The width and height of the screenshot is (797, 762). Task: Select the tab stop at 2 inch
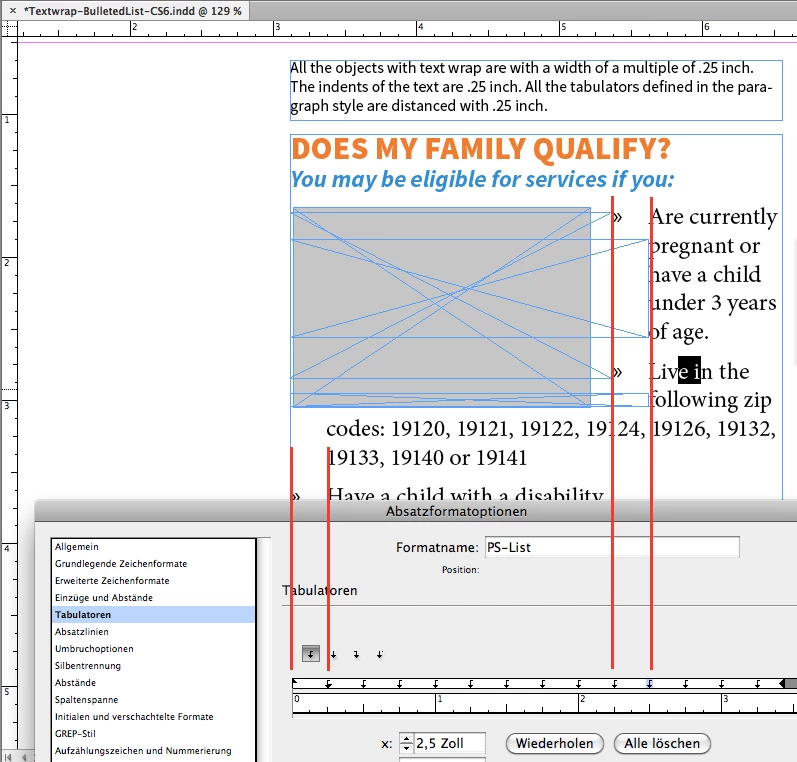click(579, 684)
